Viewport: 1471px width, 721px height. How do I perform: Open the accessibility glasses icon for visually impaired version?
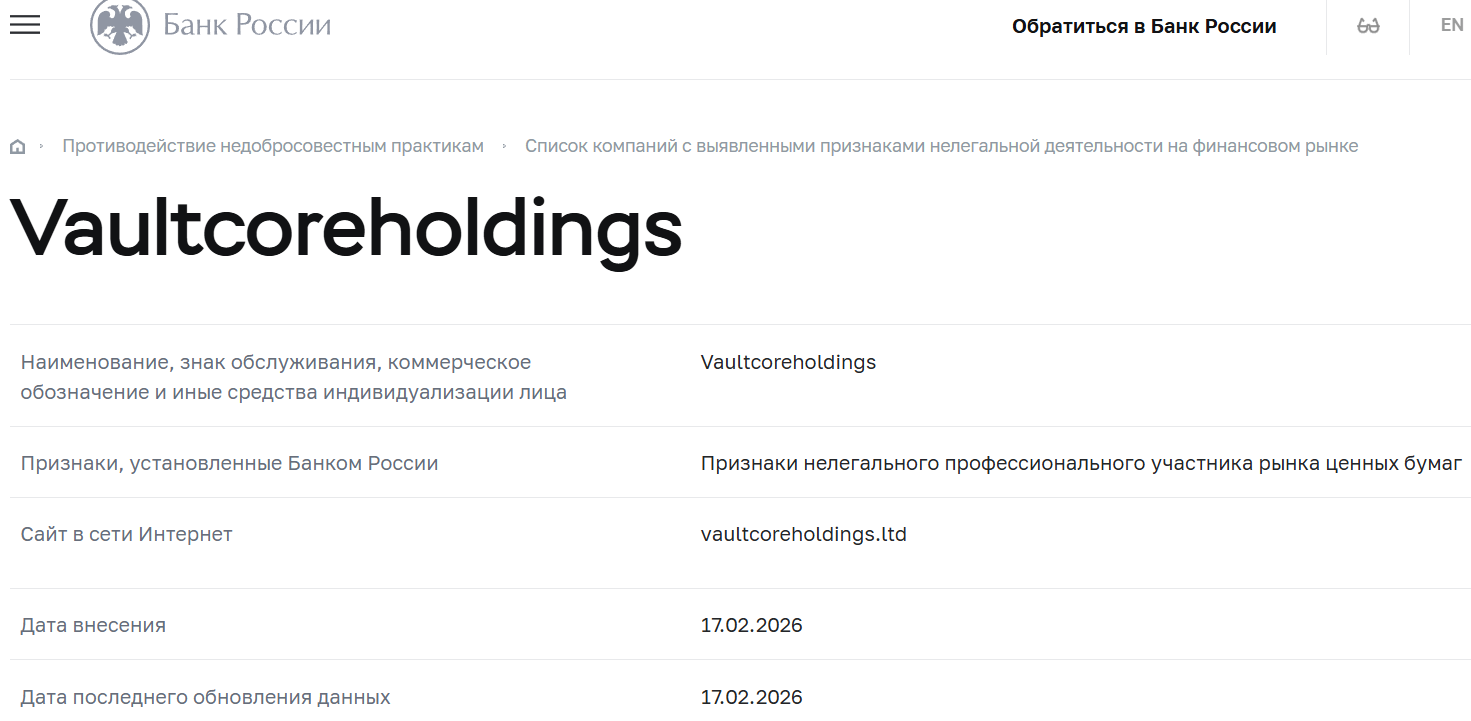[x=1367, y=25]
